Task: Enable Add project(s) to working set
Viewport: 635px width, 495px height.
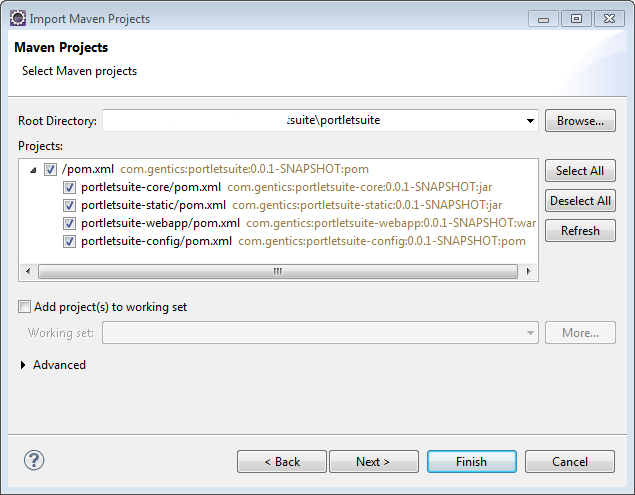Action: tap(24, 307)
